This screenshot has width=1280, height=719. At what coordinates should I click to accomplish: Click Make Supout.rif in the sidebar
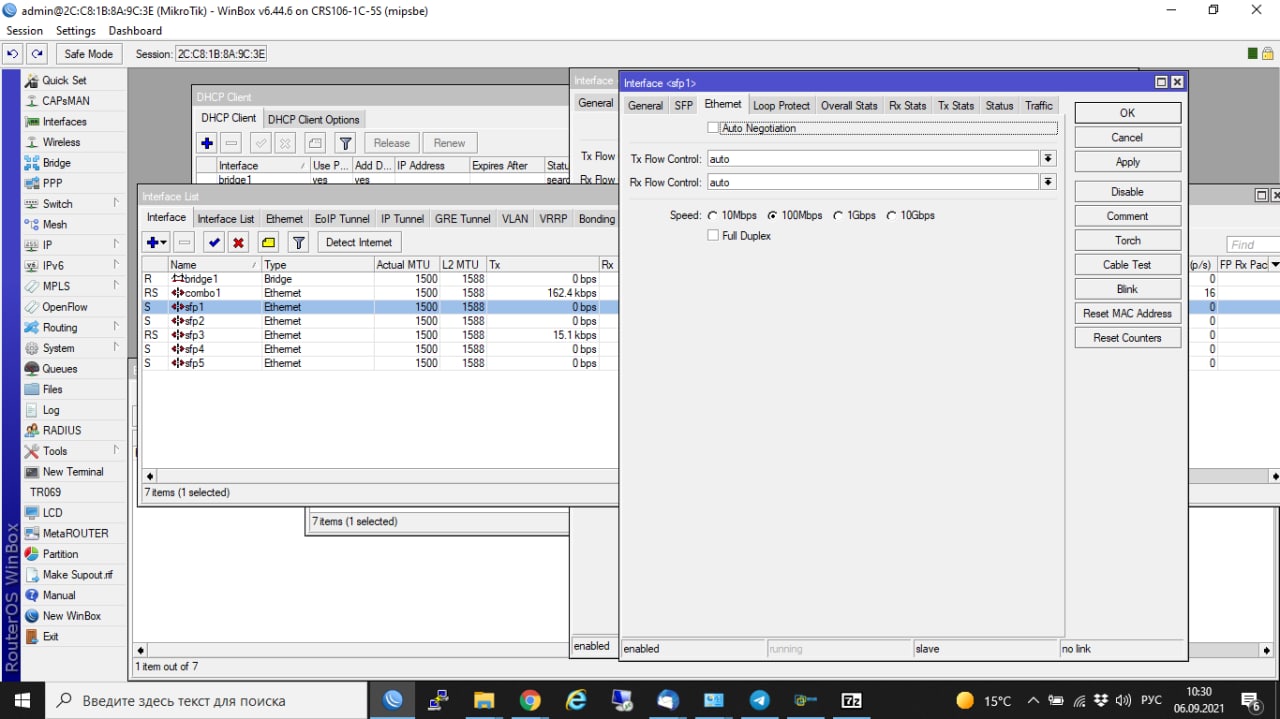[x=77, y=575]
